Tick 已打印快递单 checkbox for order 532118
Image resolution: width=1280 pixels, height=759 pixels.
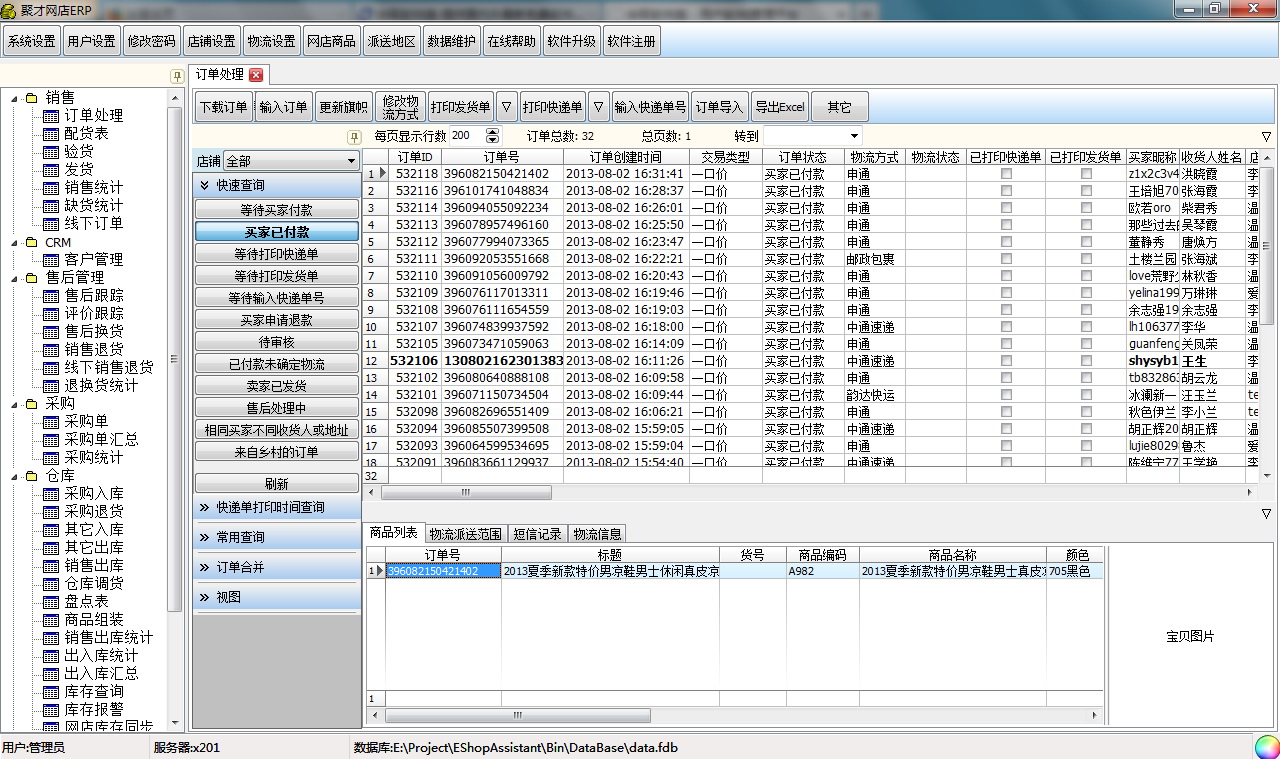1006,174
